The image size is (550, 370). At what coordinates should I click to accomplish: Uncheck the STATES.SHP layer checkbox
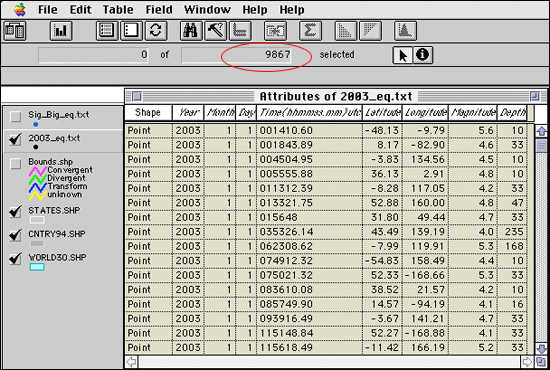pyautogui.click(x=15, y=211)
